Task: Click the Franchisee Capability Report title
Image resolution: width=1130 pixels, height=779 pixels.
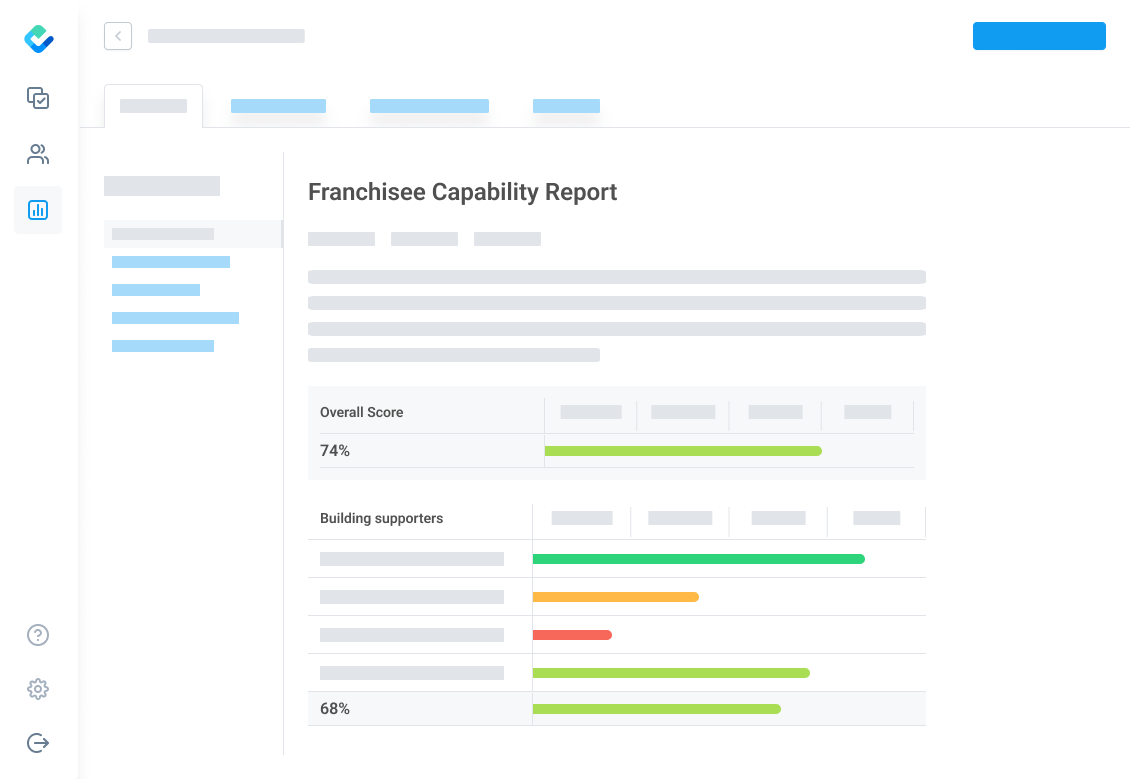Action: tap(462, 192)
